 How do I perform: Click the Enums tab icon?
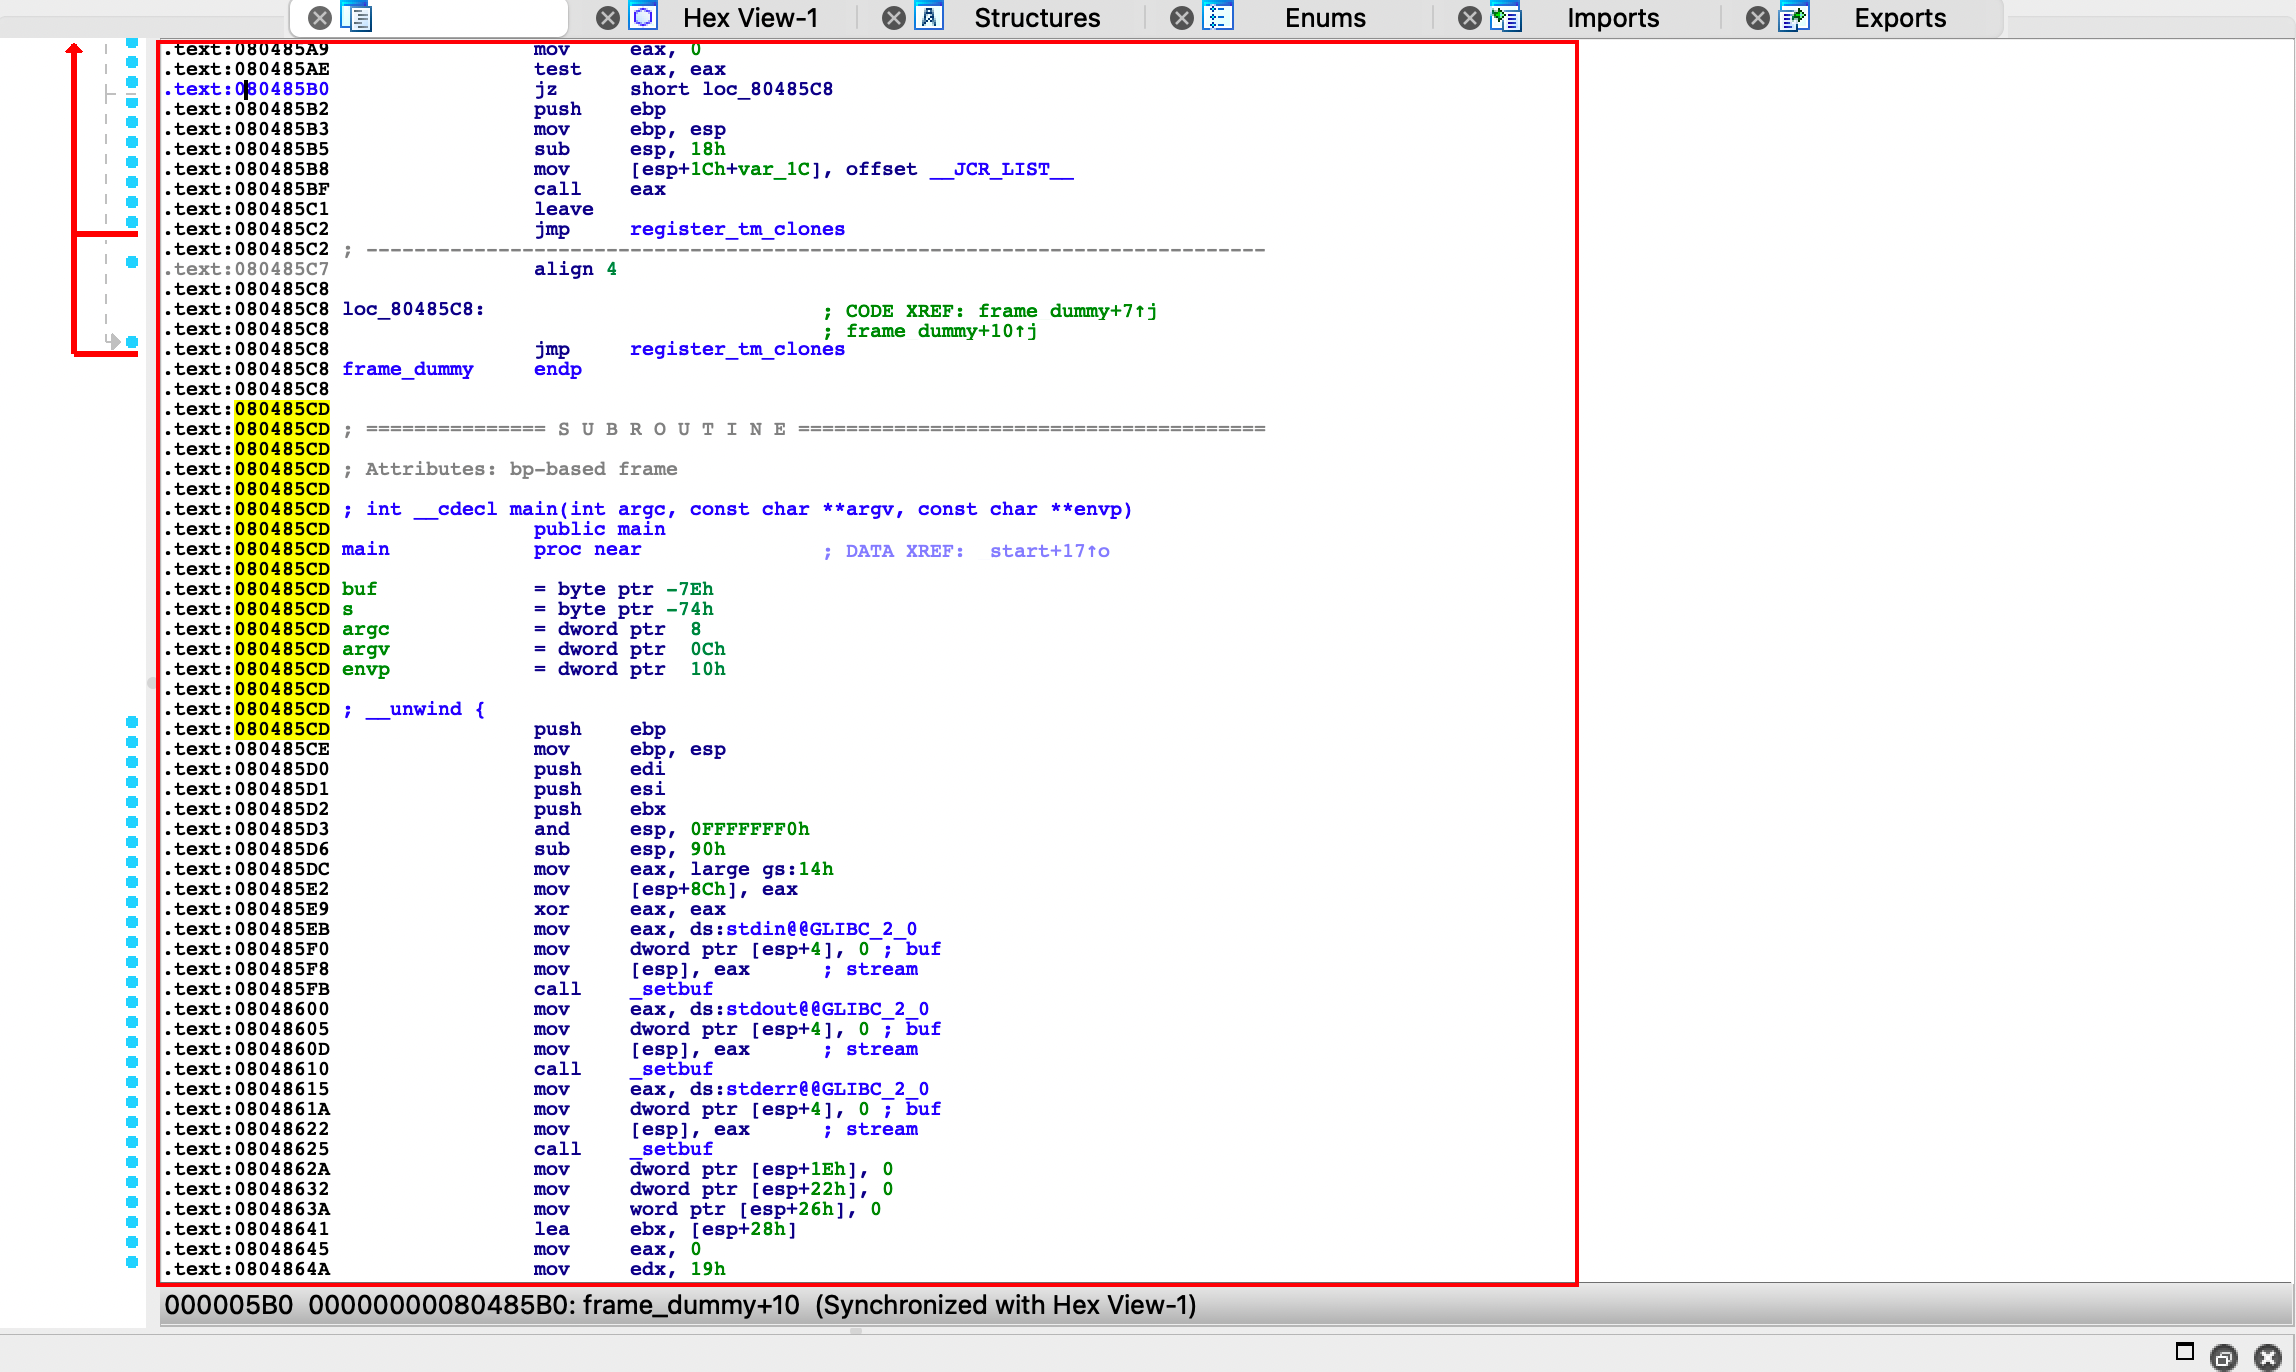[1218, 18]
